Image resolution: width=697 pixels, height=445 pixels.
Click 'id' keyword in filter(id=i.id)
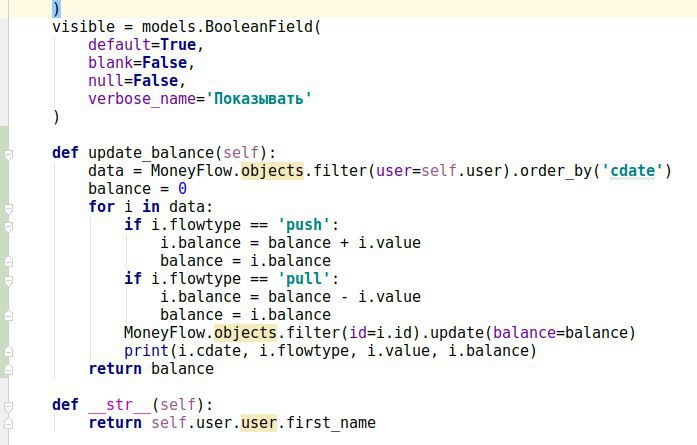click(x=358, y=333)
